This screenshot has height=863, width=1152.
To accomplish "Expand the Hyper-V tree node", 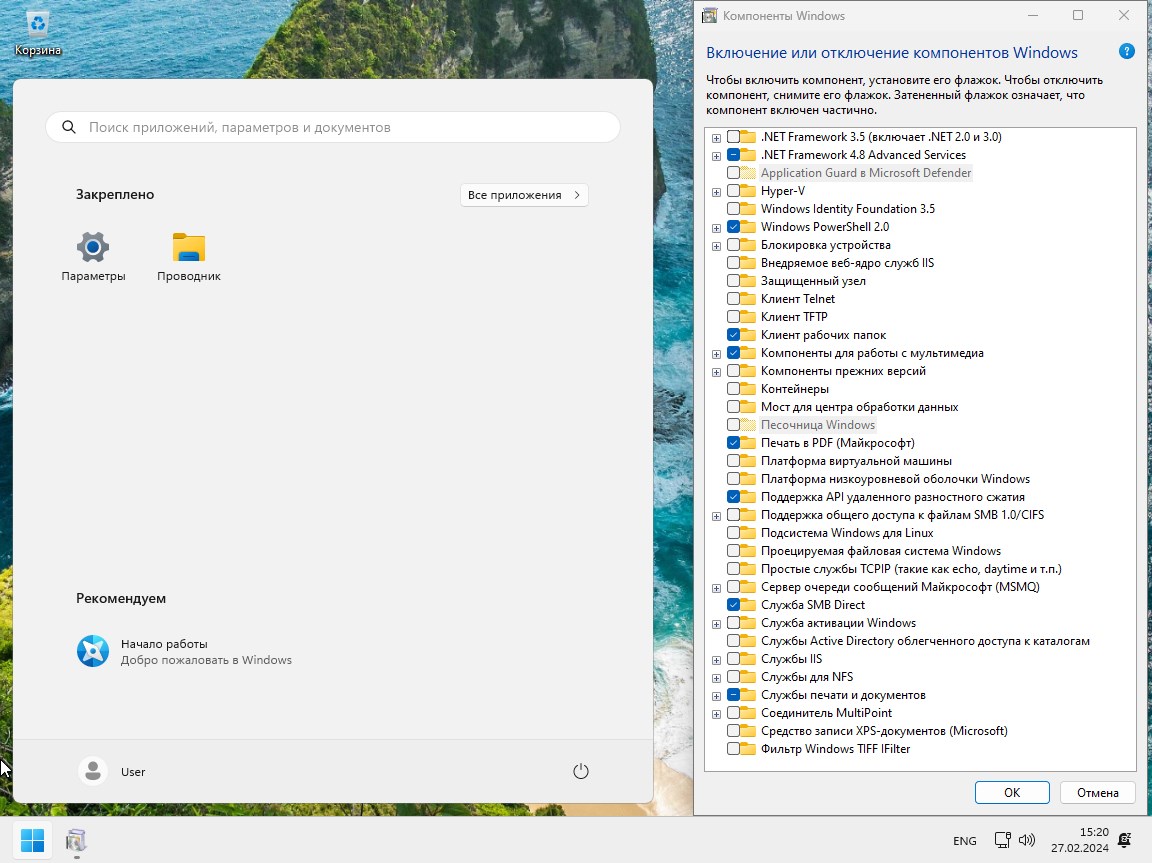I will [x=716, y=192].
